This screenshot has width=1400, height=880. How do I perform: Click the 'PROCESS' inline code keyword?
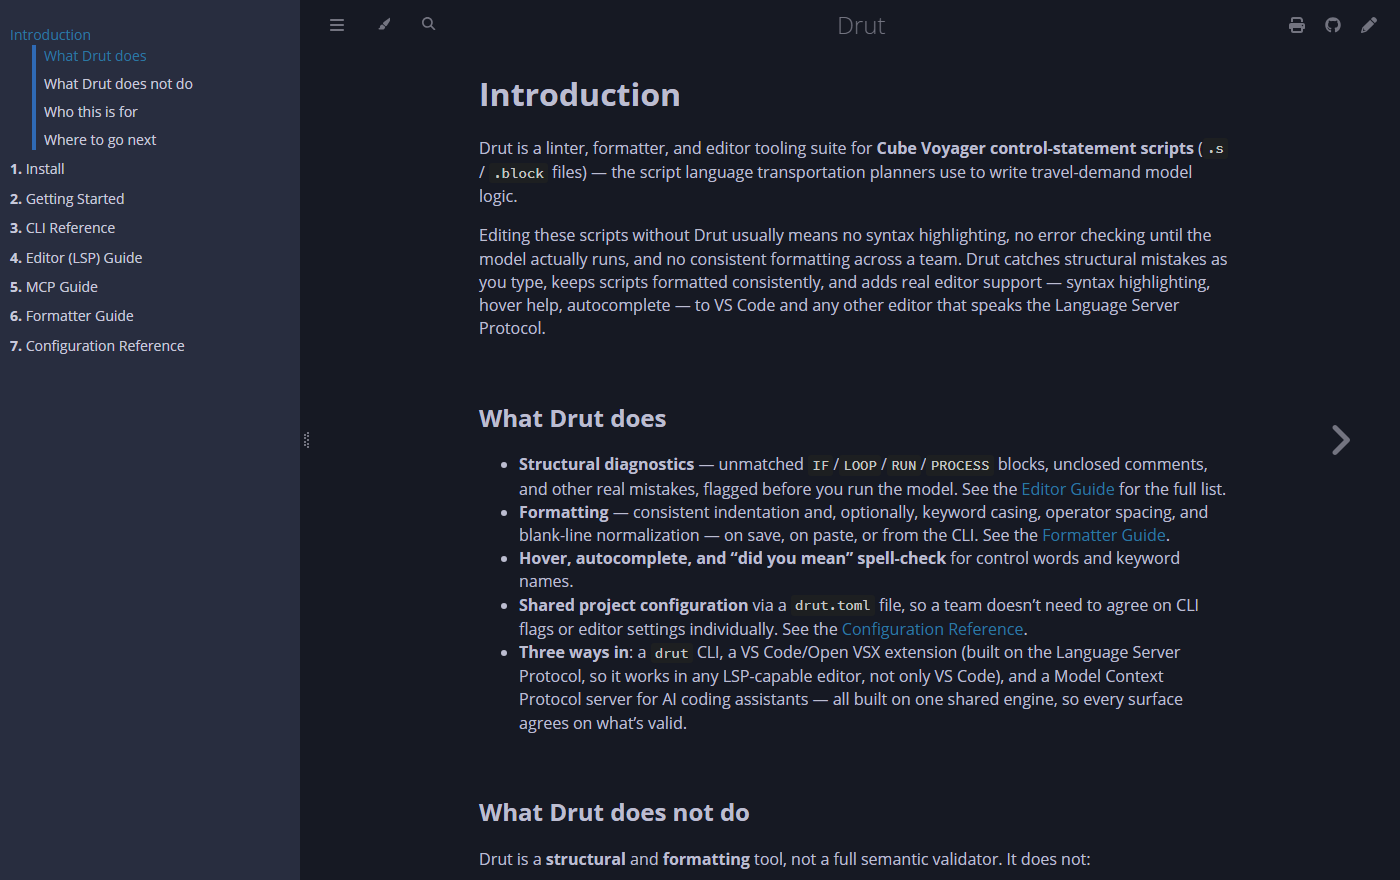(x=960, y=465)
